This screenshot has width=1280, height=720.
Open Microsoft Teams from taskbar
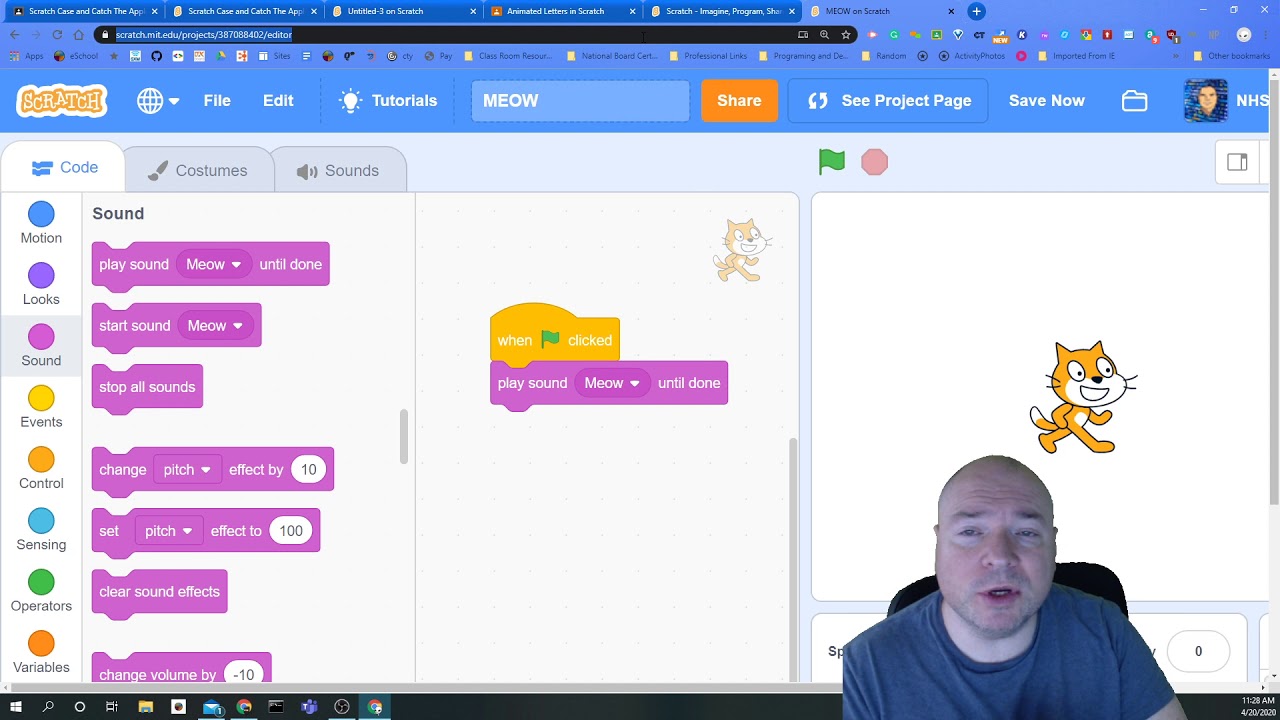[x=309, y=707]
